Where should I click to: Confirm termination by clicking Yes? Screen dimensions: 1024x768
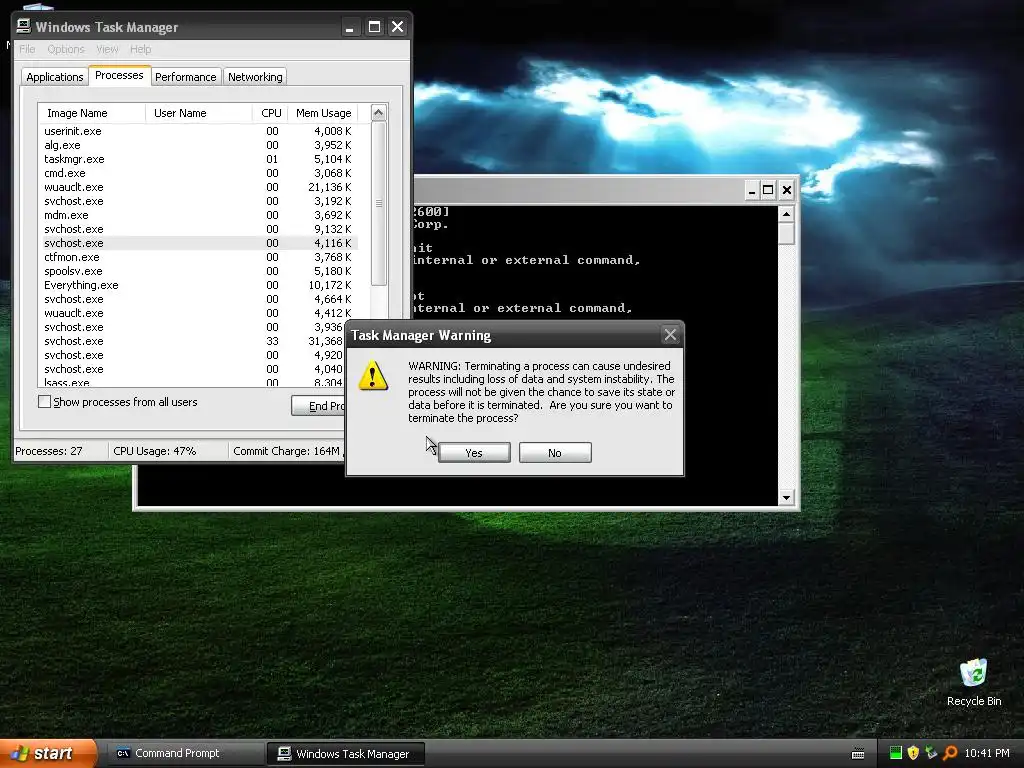(474, 453)
